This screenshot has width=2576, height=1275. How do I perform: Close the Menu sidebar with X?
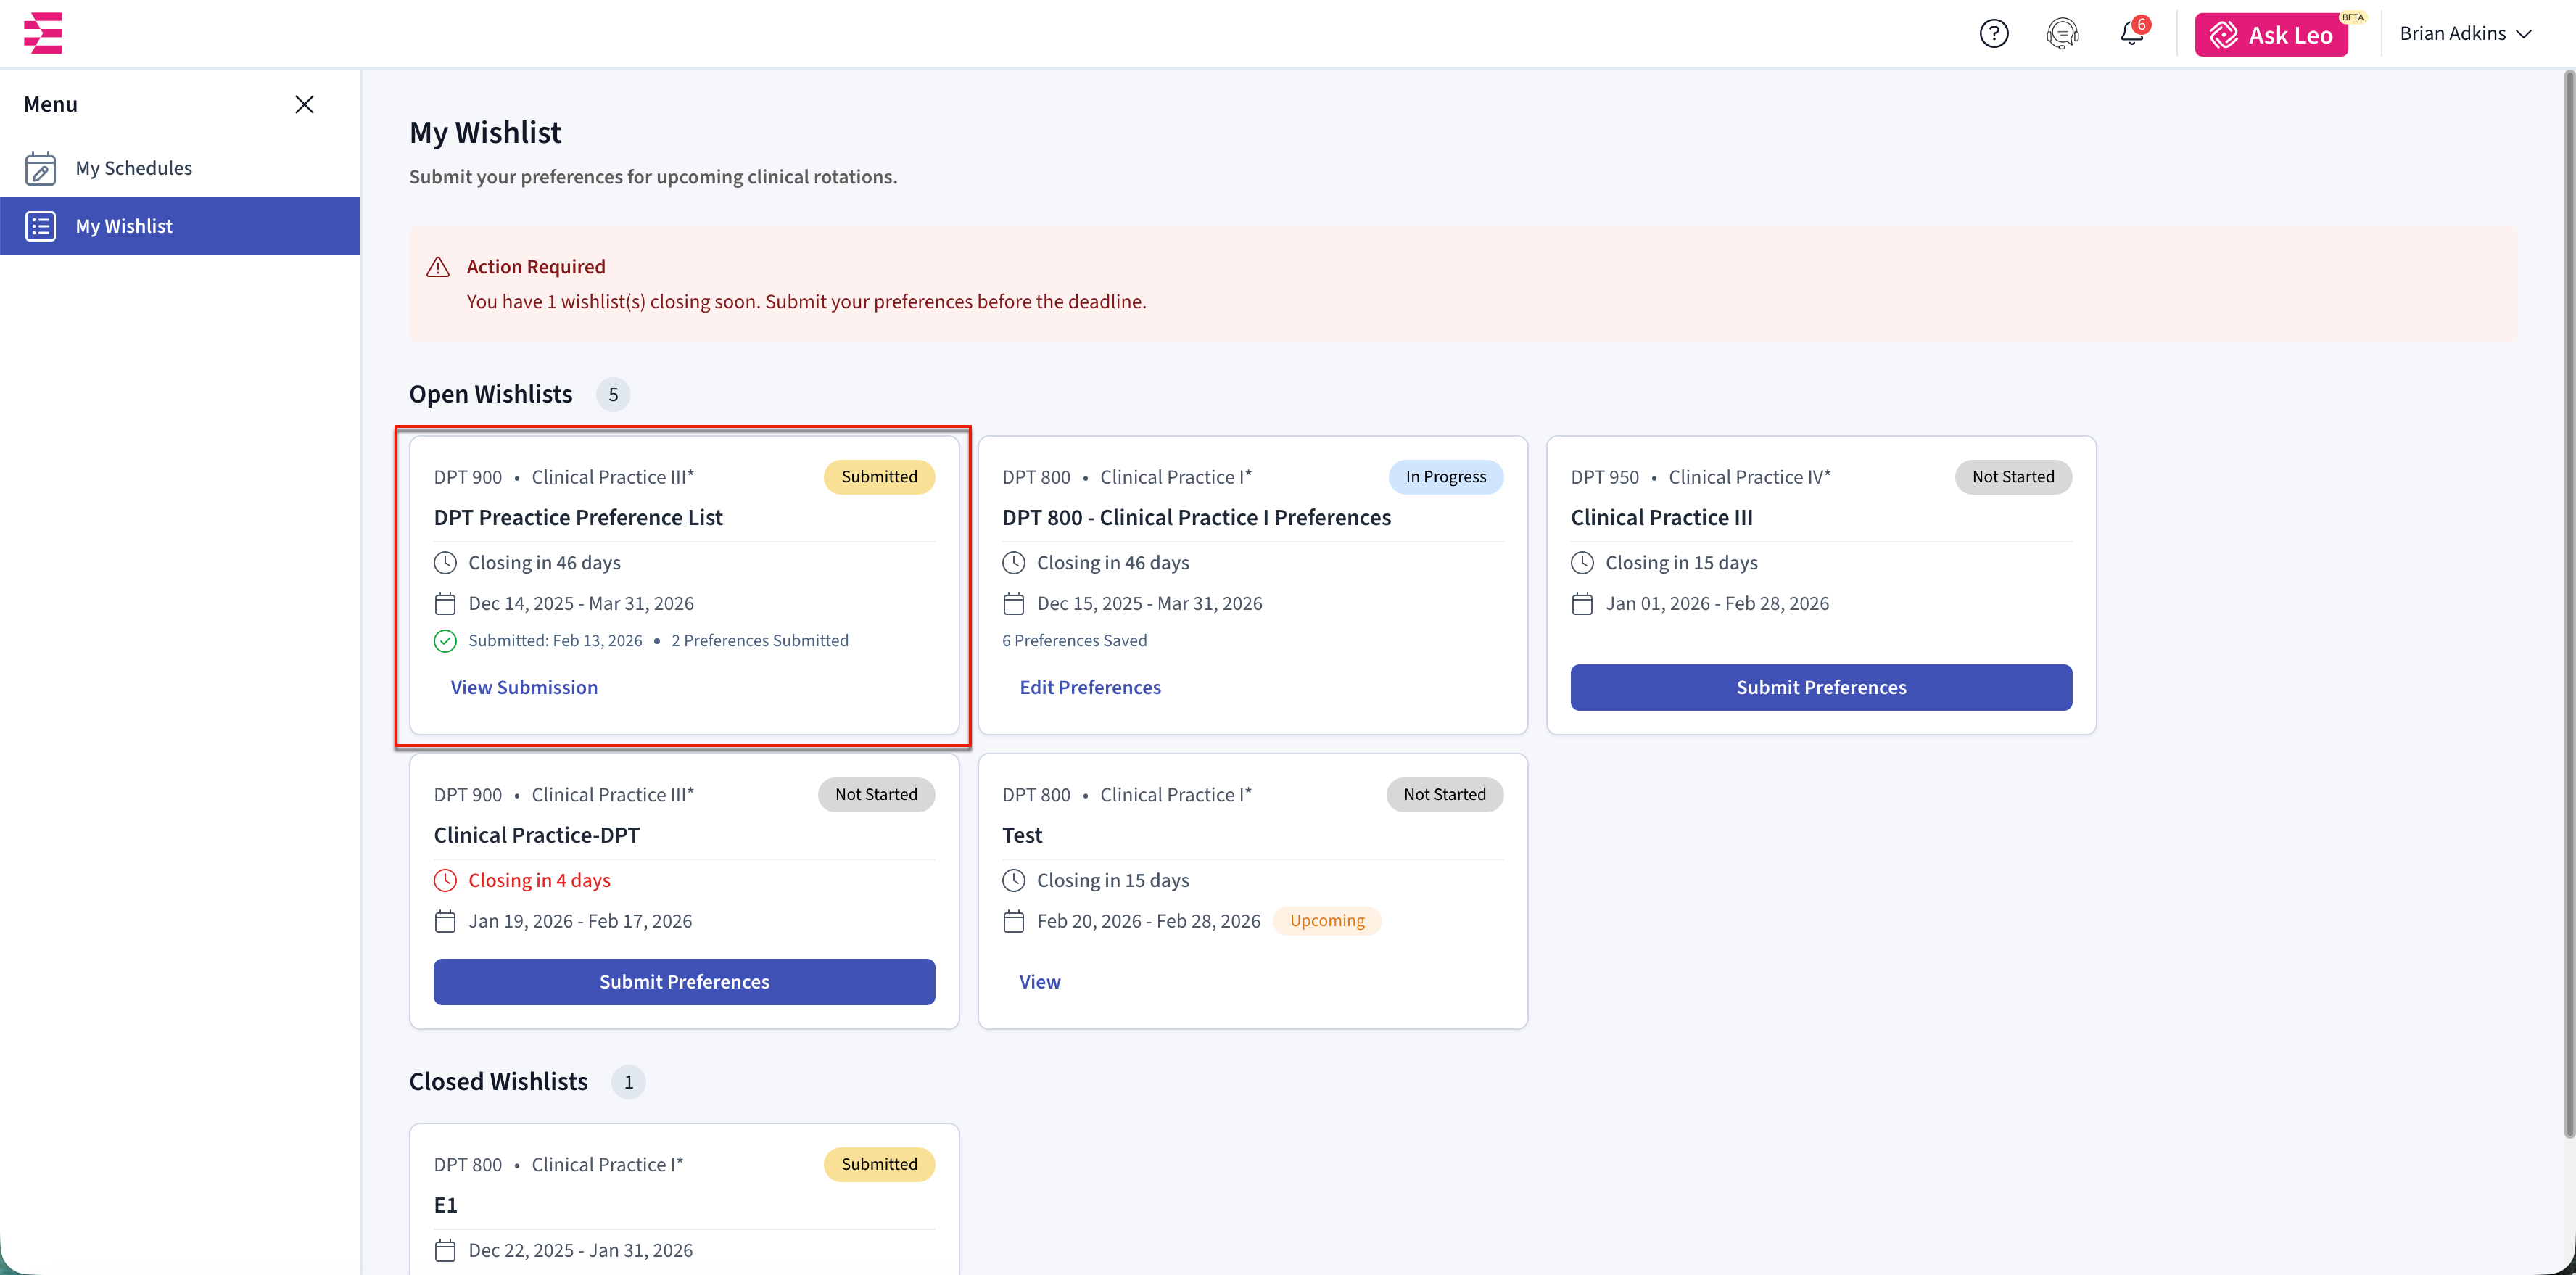[x=304, y=104]
